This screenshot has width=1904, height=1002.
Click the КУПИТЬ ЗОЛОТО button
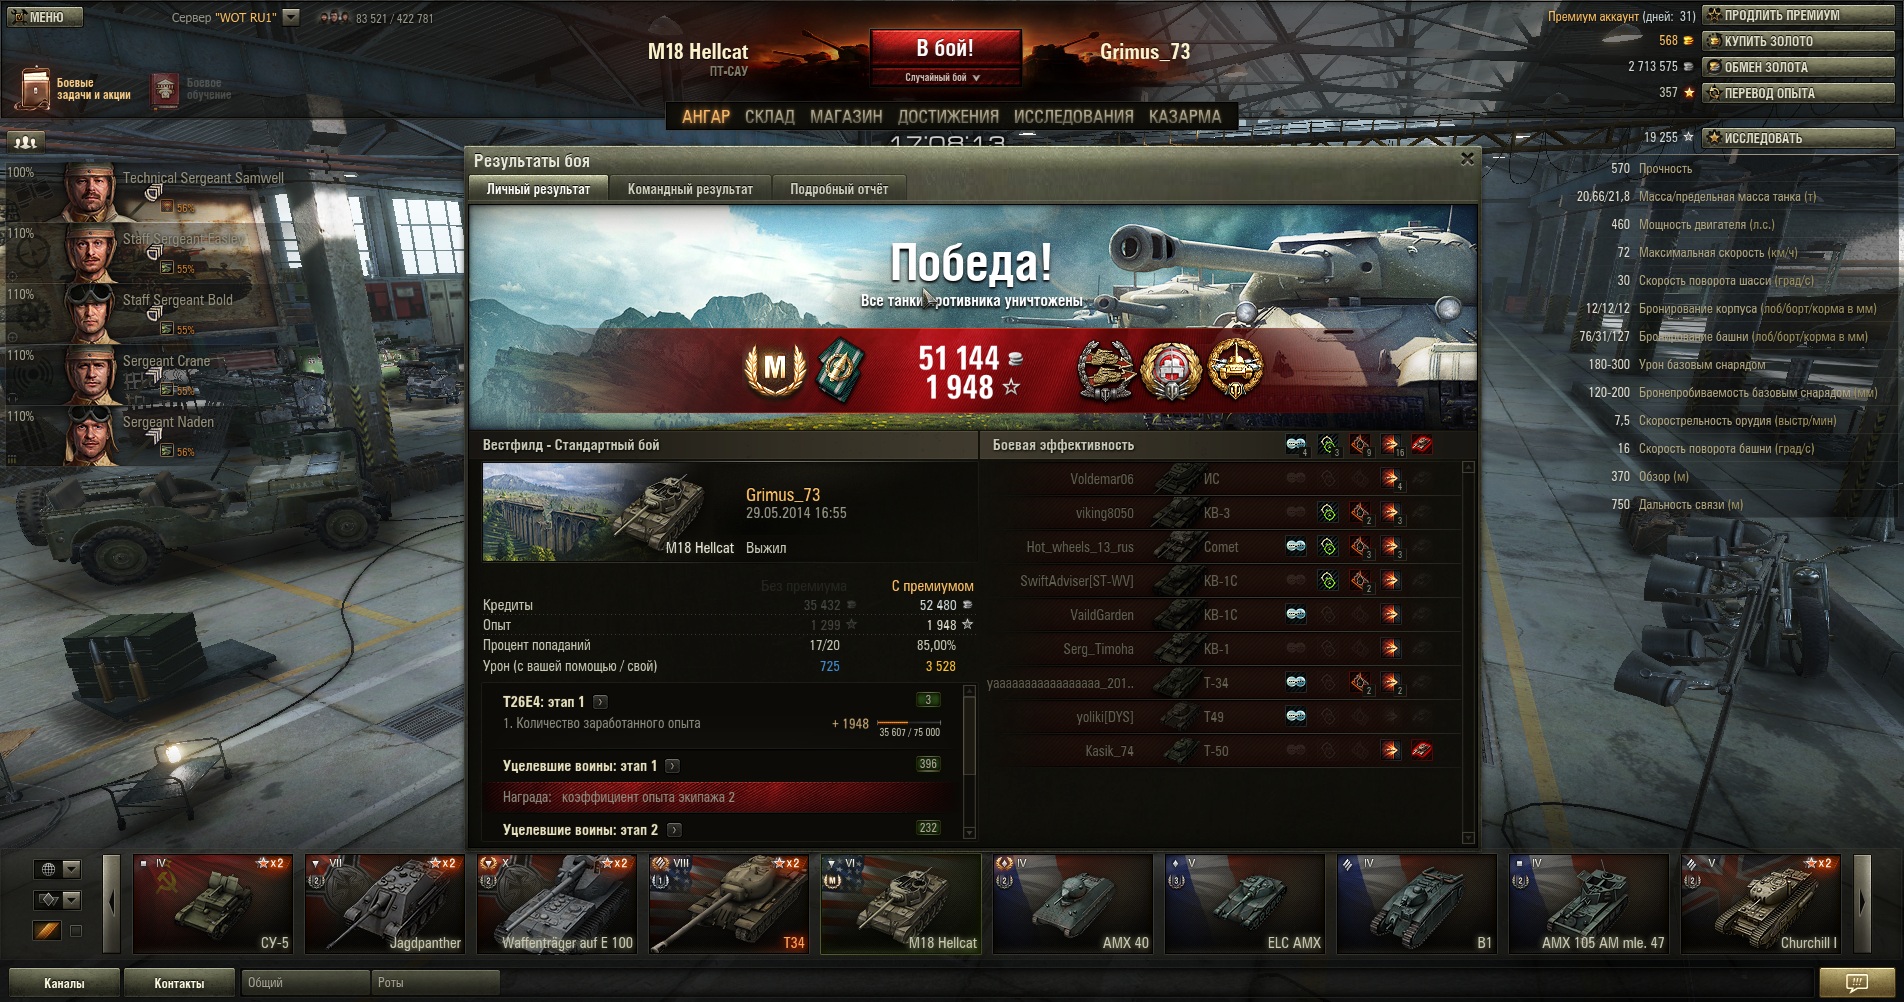point(1798,41)
